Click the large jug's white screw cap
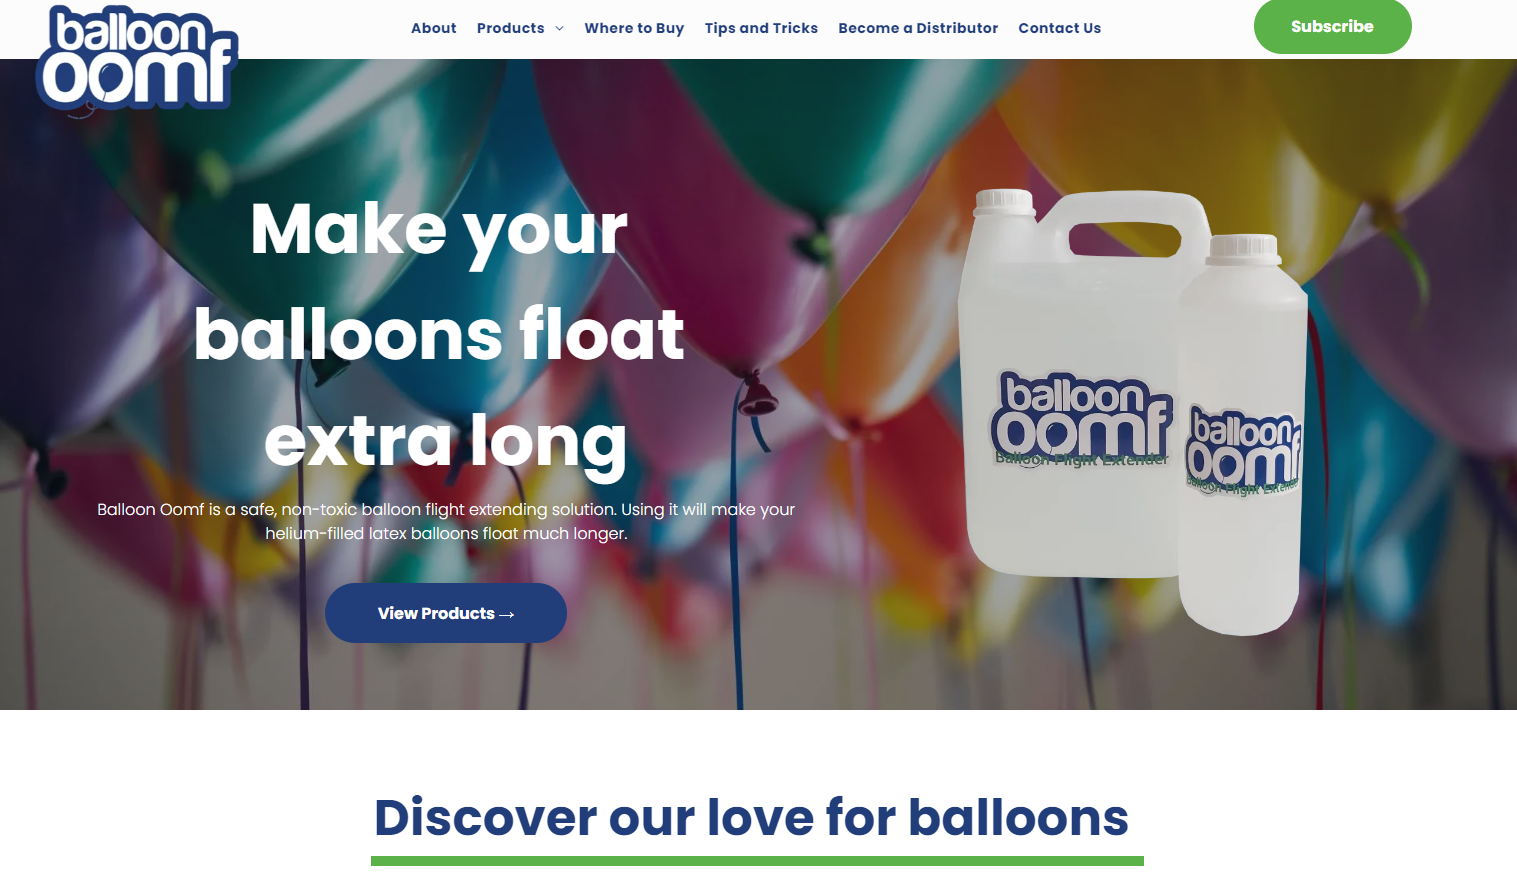This screenshot has height=882, width=1517. coord(1004,201)
